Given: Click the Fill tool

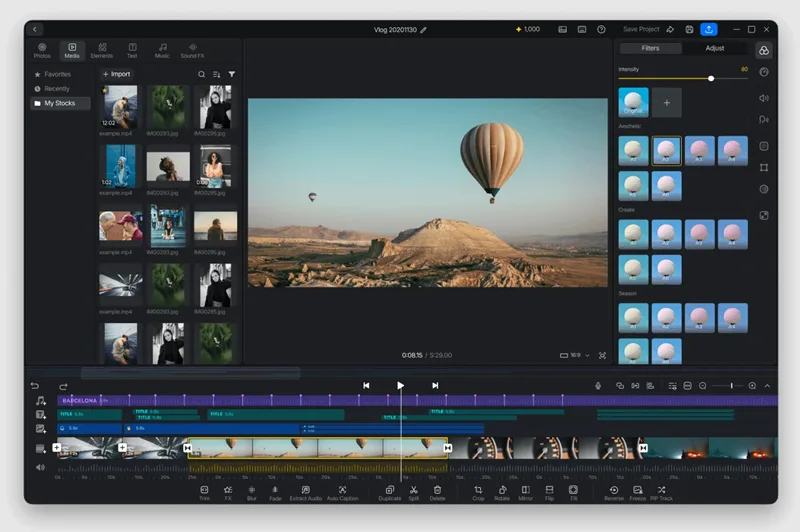Looking at the screenshot, I should click(x=573, y=493).
